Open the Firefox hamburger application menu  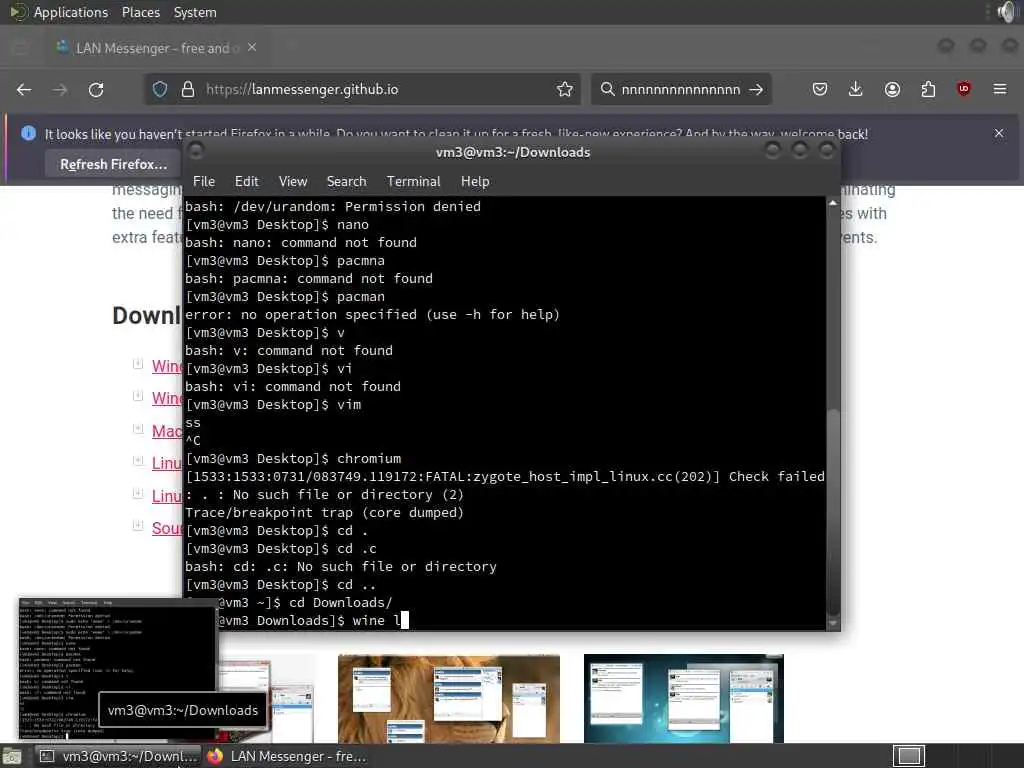click(1000, 89)
